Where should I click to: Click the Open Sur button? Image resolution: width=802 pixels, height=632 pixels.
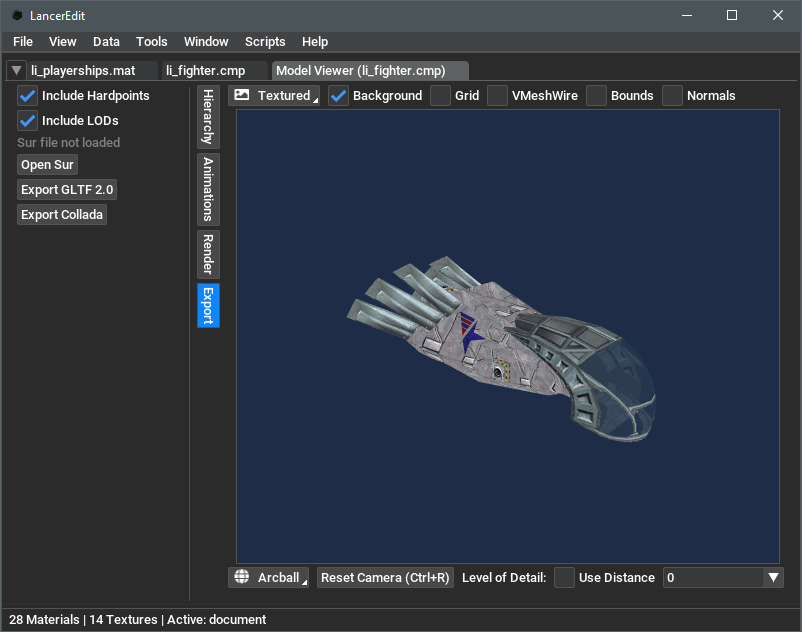(46, 164)
